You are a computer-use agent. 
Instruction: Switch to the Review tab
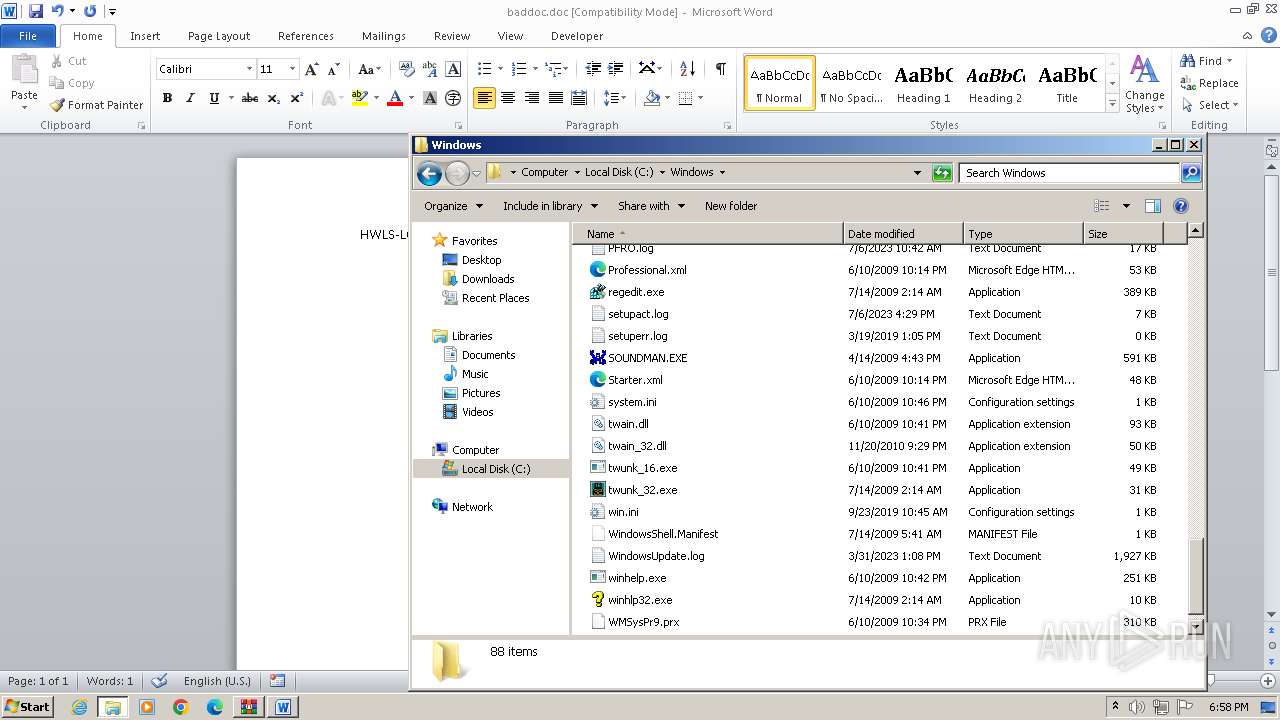(x=452, y=36)
